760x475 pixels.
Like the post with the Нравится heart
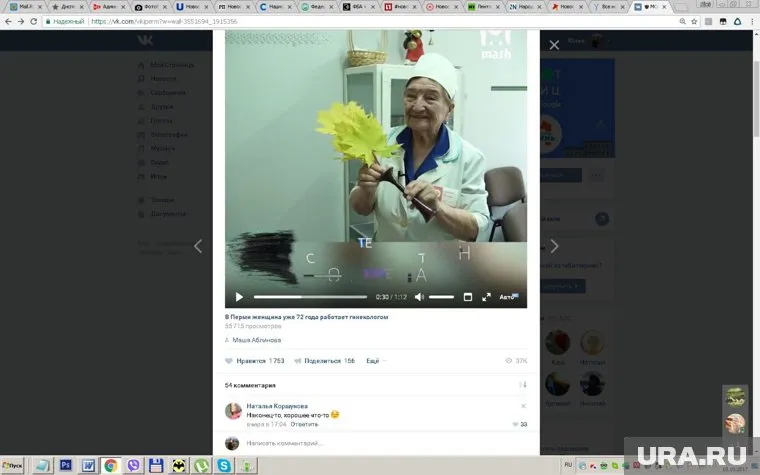254,361
